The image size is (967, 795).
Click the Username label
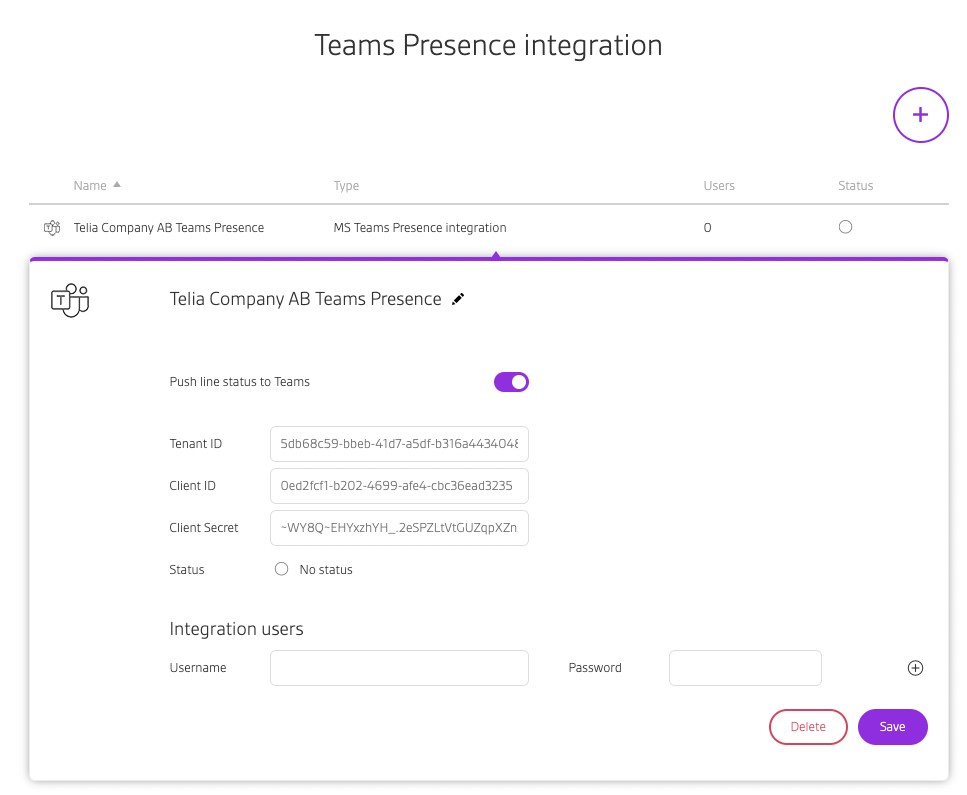198,668
